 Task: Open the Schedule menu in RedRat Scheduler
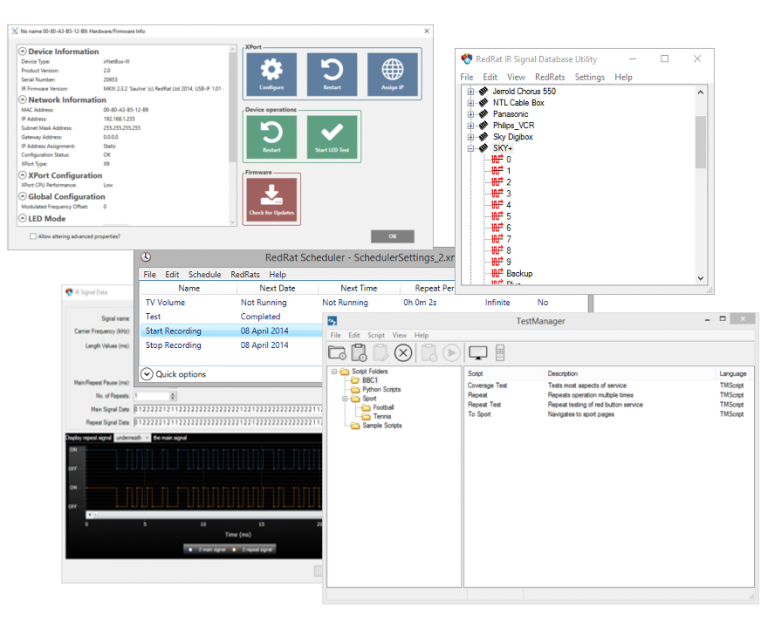click(x=205, y=274)
